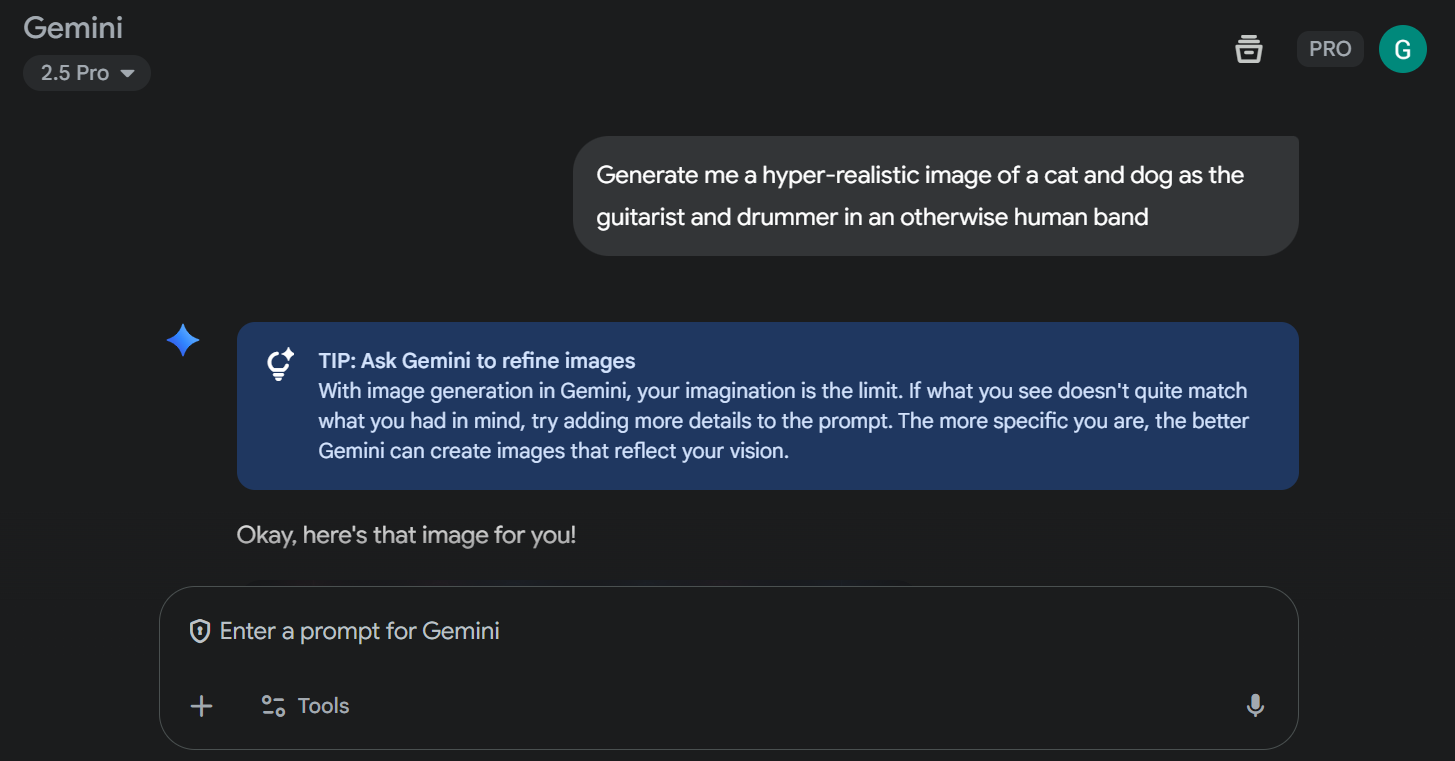Screen dimensions: 1455x761
Task: Open the green G account avatar
Action: point(1402,49)
